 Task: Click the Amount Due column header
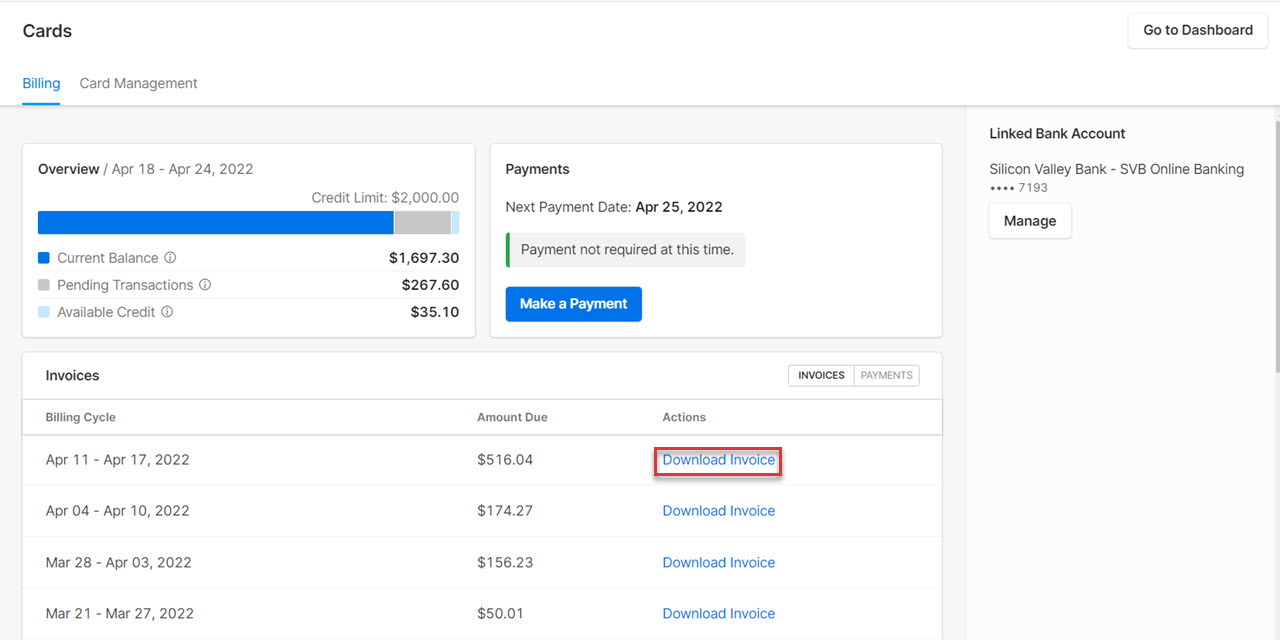[x=512, y=417]
